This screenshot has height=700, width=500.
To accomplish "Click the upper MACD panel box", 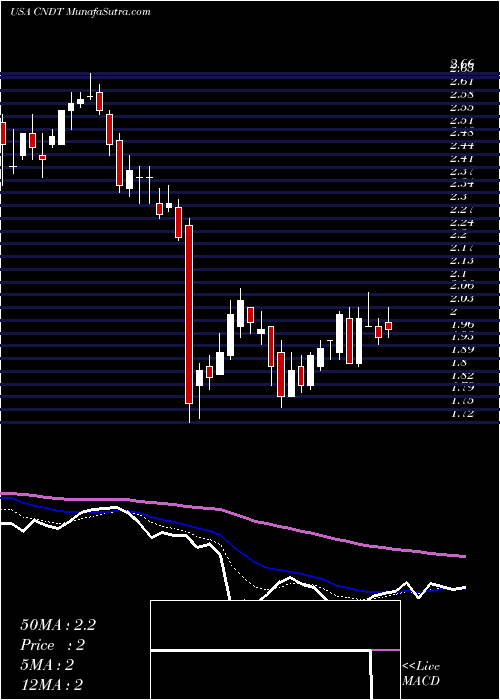I will [x=275, y=625].
